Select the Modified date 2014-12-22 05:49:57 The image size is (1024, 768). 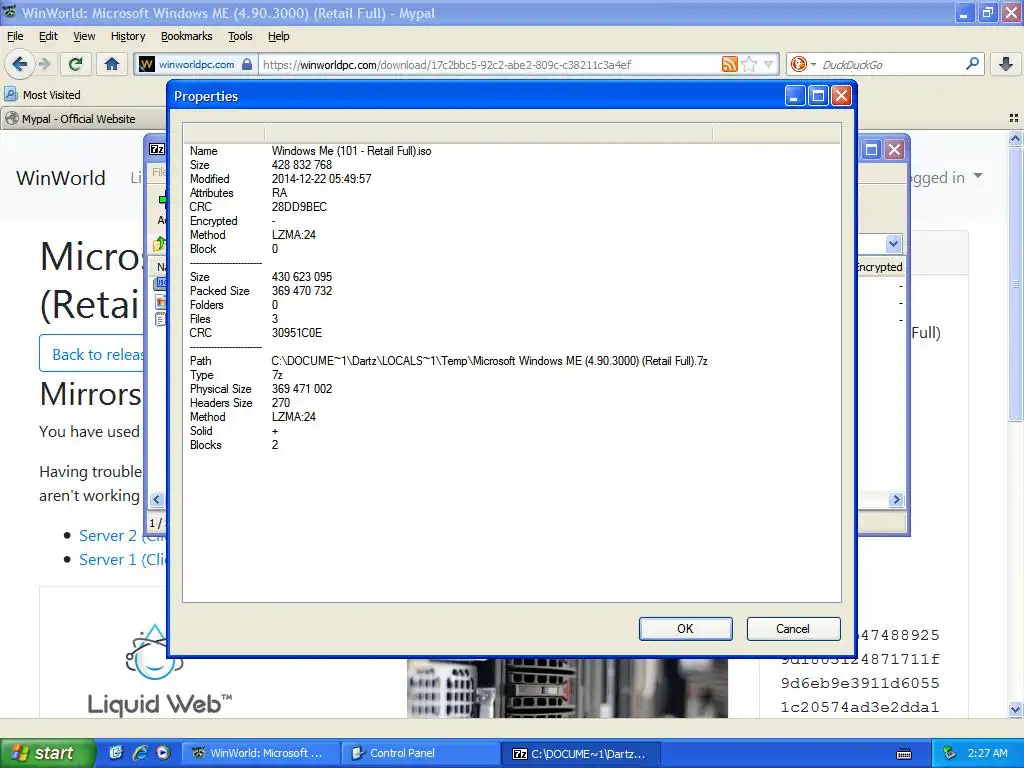321,179
